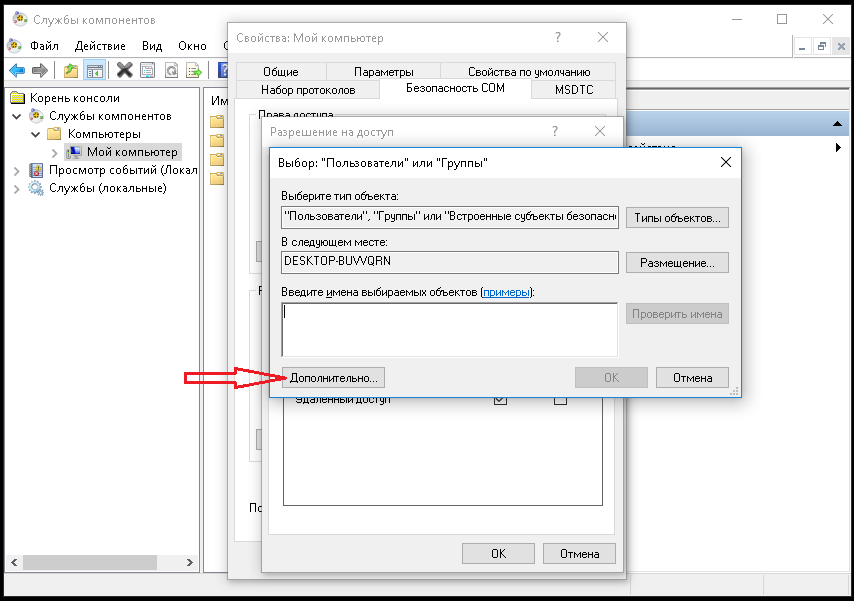
Task: Toggle the Allow checkbox for Удаленный доступ
Action: click(500, 400)
